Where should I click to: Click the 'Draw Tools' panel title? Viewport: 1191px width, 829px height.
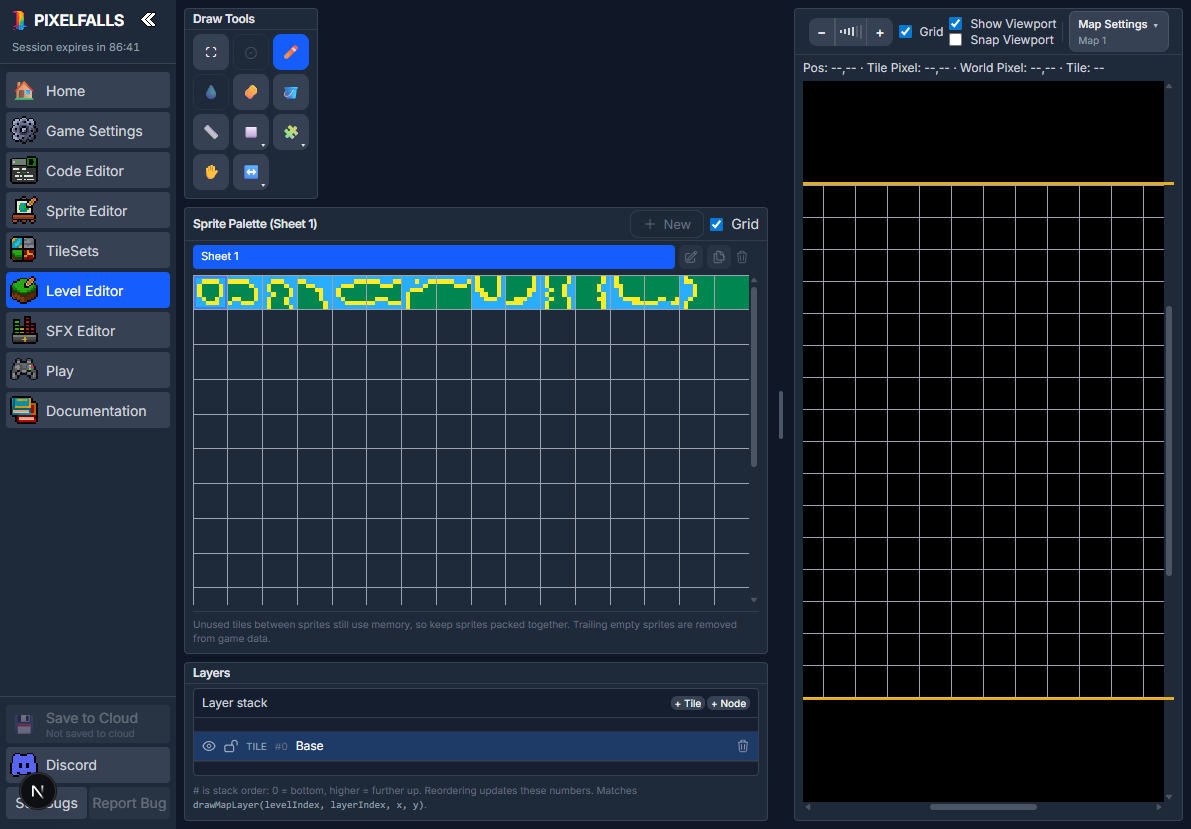pos(224,19)
